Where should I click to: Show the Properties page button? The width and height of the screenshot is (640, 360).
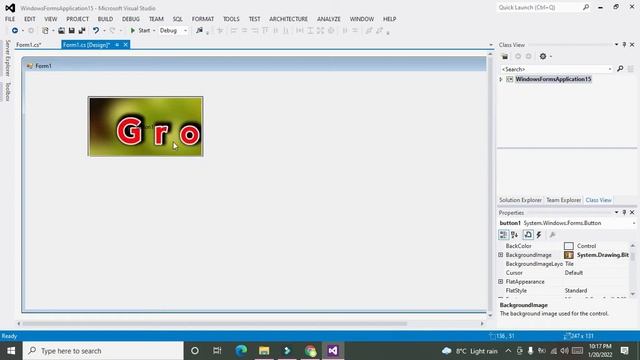pyautogui.click(x=528, y=235)
